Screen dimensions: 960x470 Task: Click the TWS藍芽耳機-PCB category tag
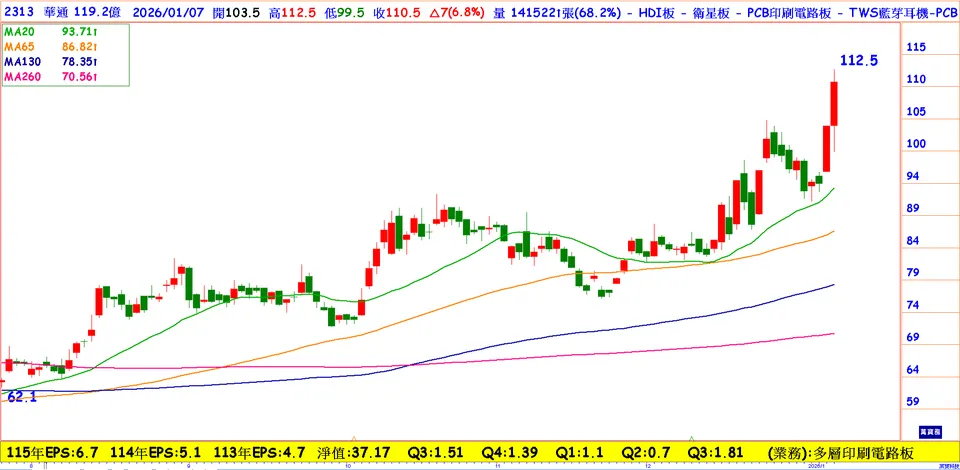coord(902,11)
